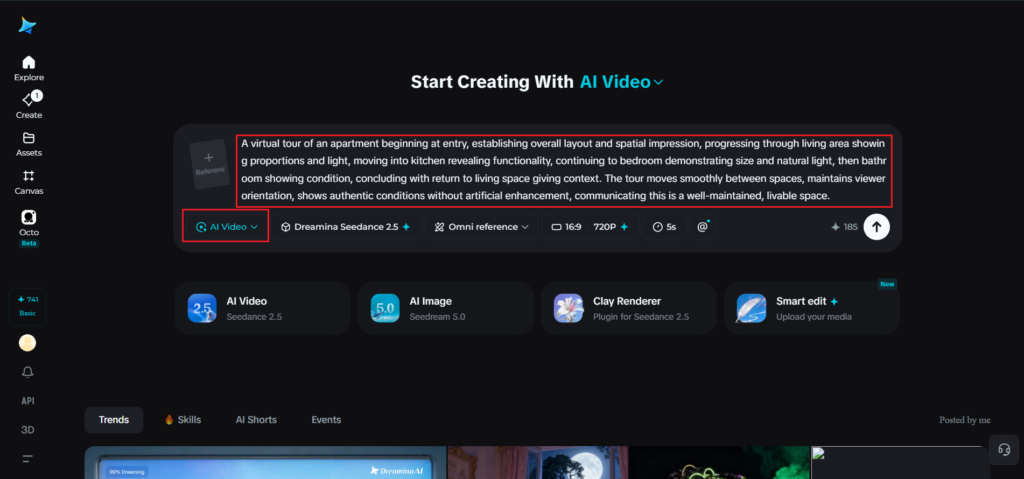Select the Clay Renderer plugin card
This screenshot has height=479, width=1024.
[x=628, y=308]
